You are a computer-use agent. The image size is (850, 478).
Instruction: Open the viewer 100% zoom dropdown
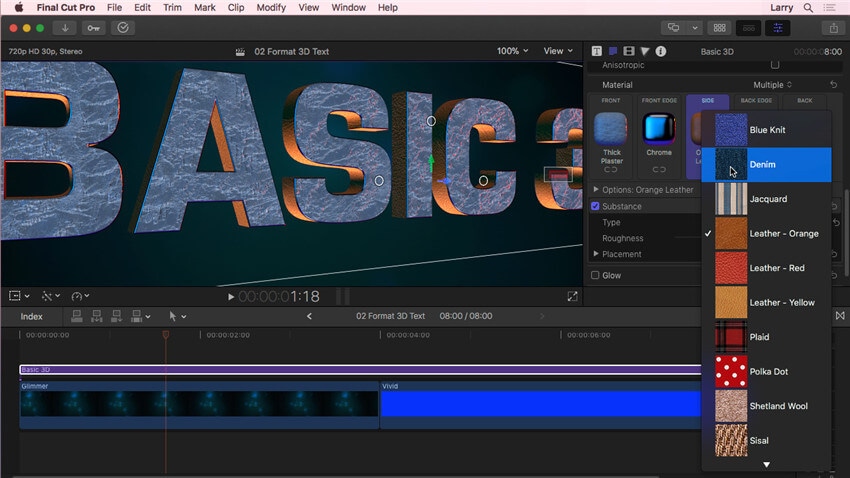(x=513, y=51)
